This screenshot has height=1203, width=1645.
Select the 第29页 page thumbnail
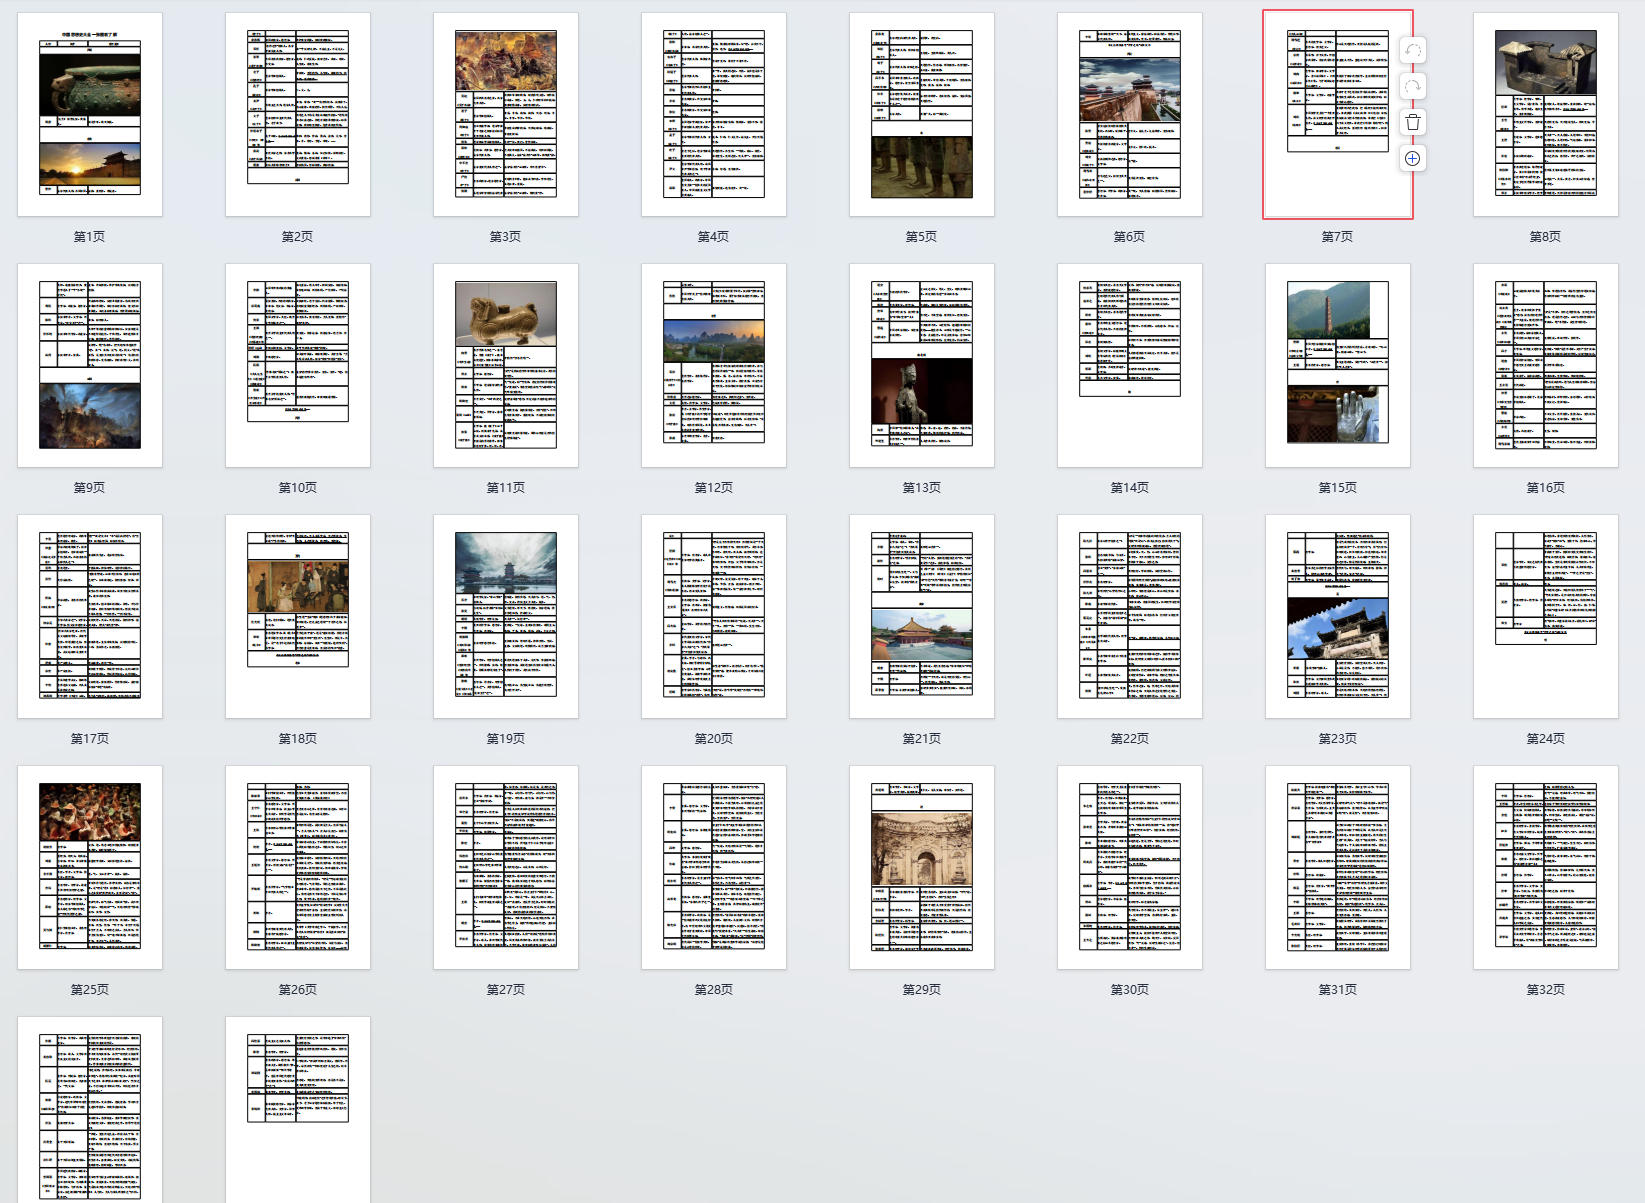[921, 867]
